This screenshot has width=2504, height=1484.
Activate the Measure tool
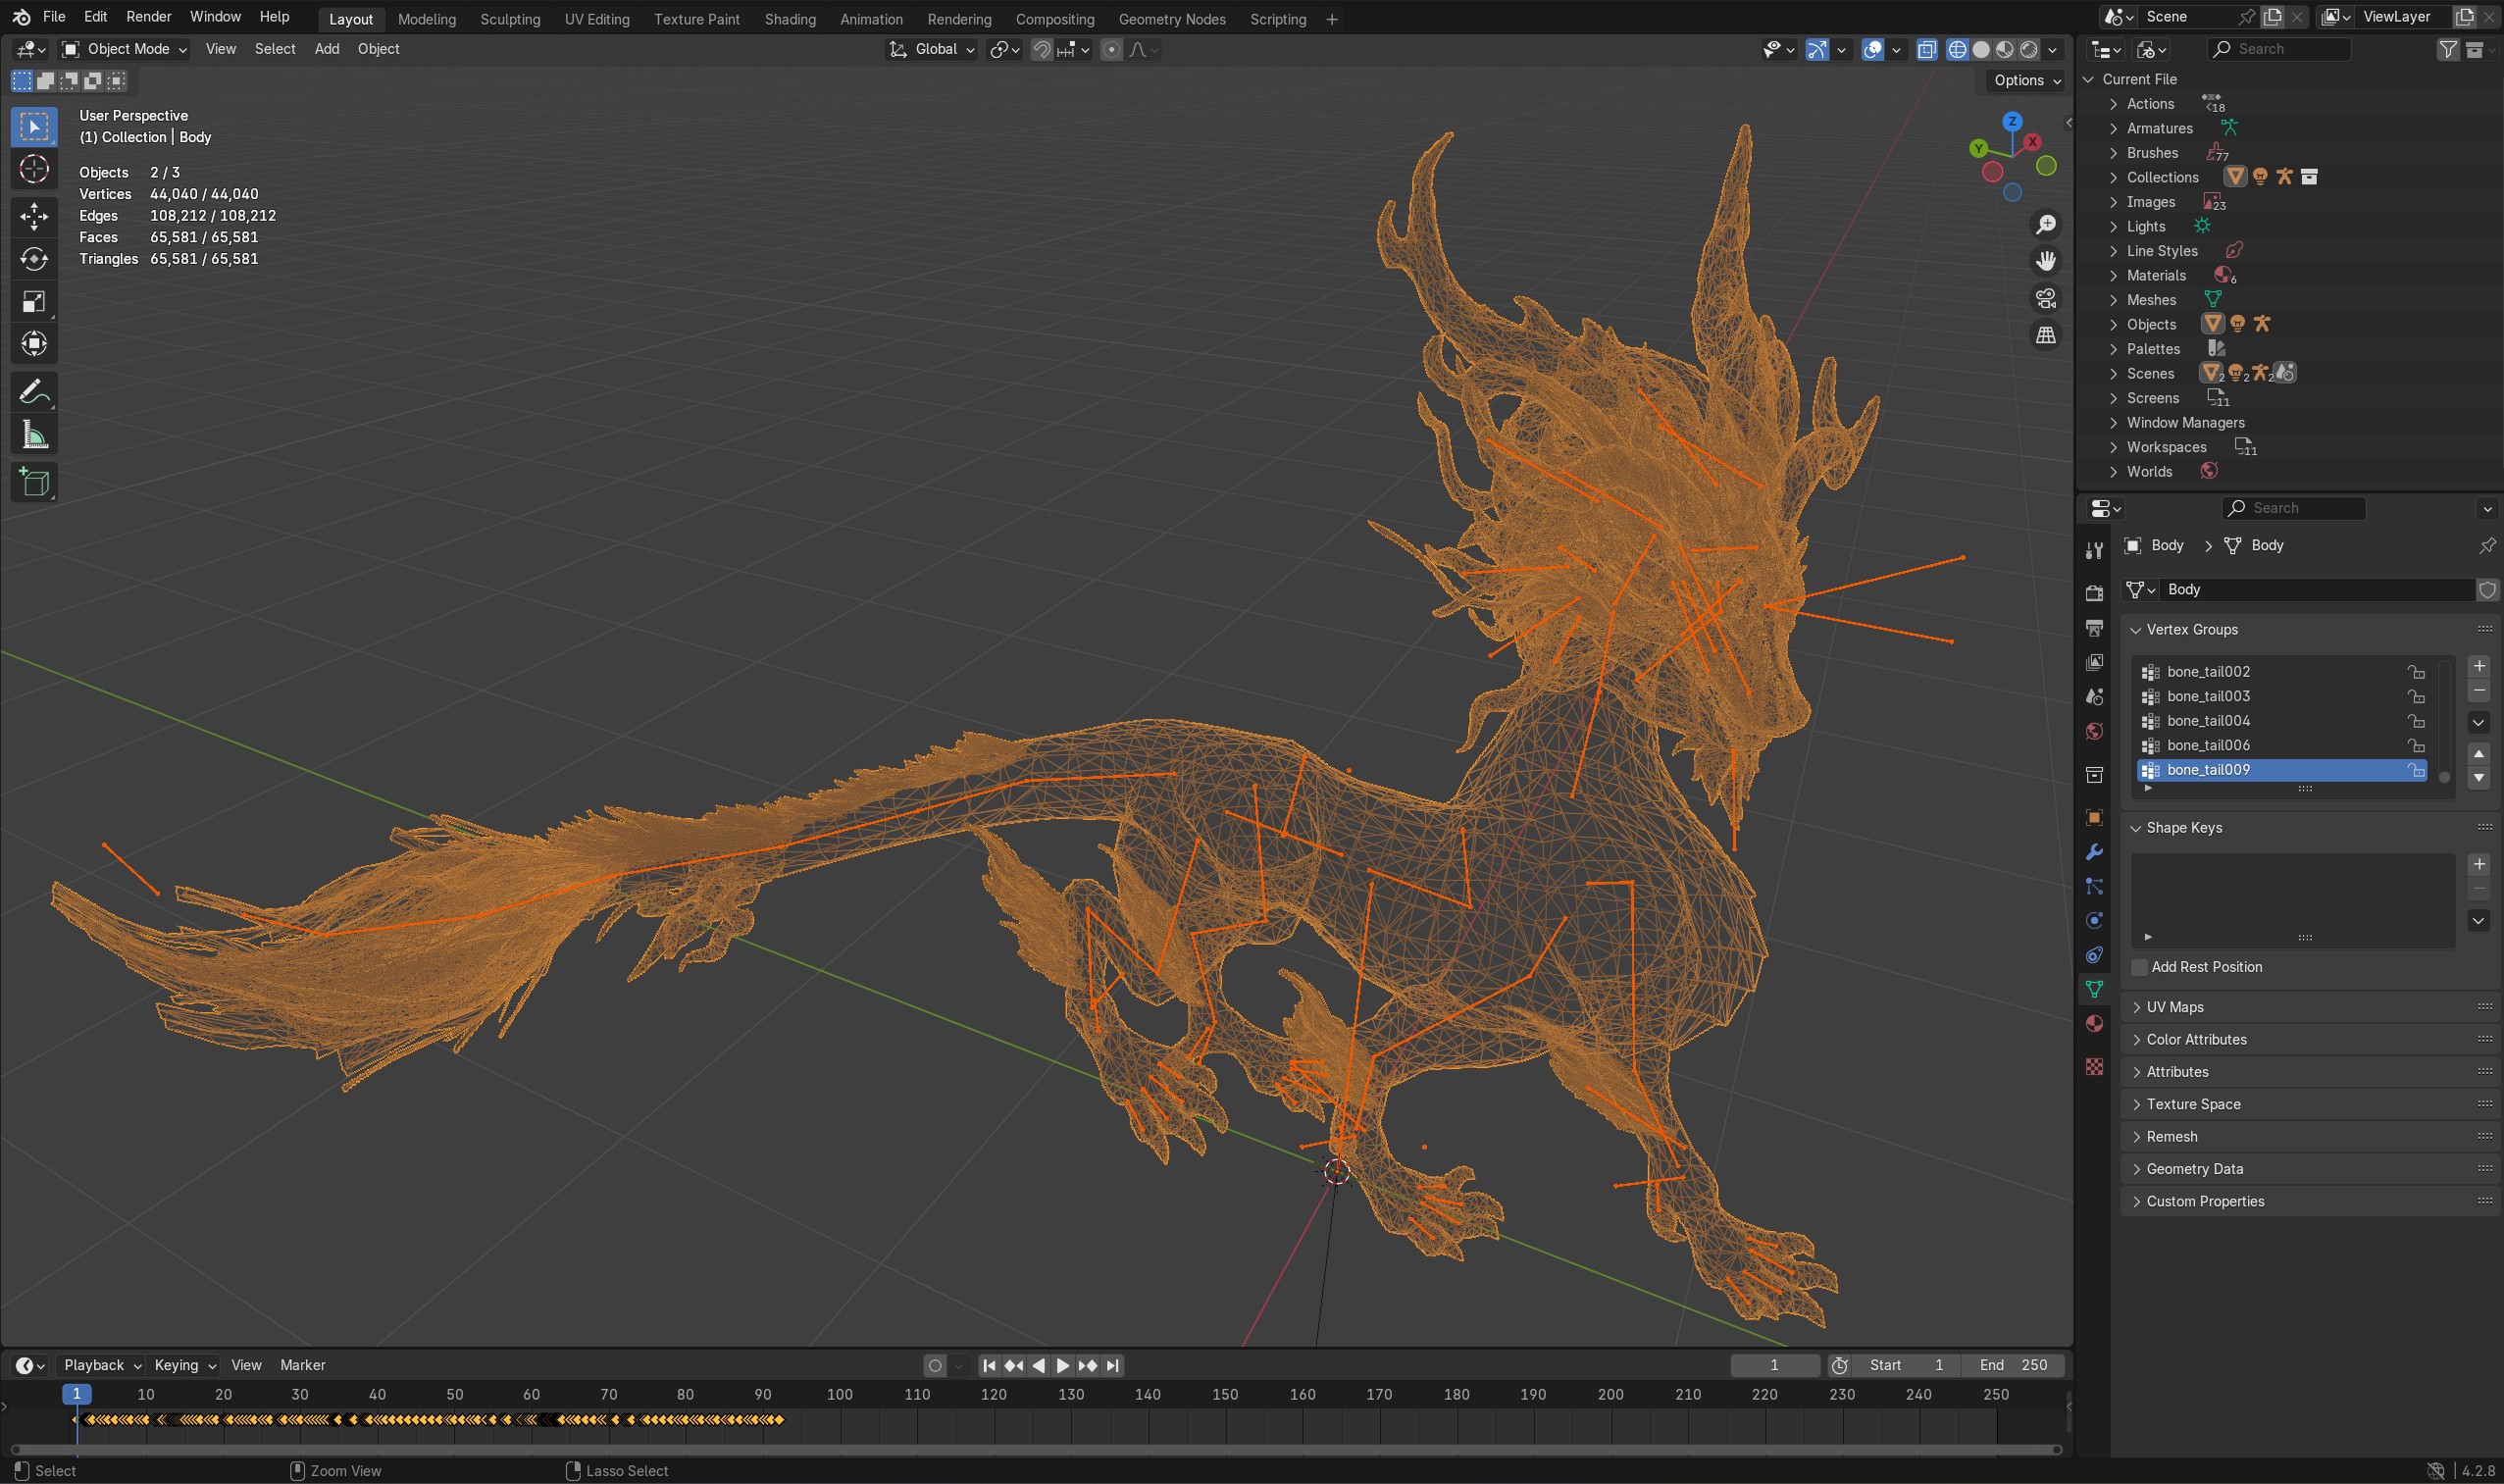tap(34, 435)
